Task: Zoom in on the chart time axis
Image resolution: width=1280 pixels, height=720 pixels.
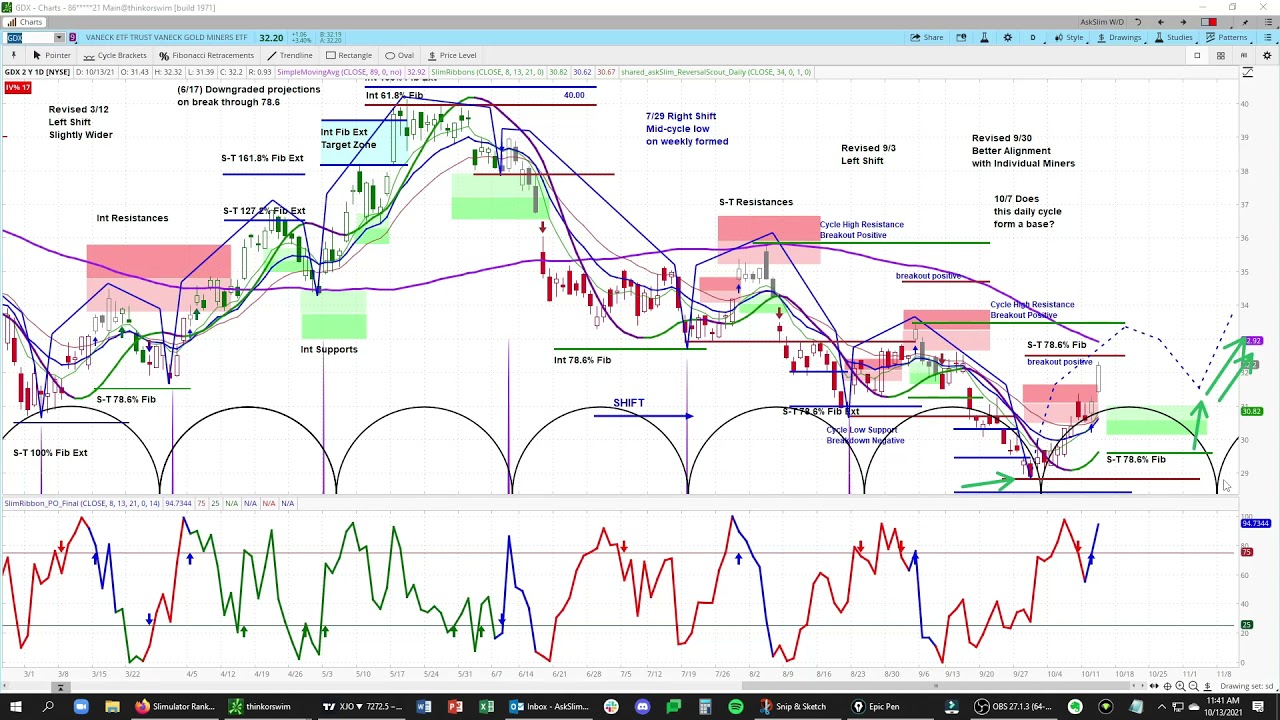Action: [x=1180, y=686]
